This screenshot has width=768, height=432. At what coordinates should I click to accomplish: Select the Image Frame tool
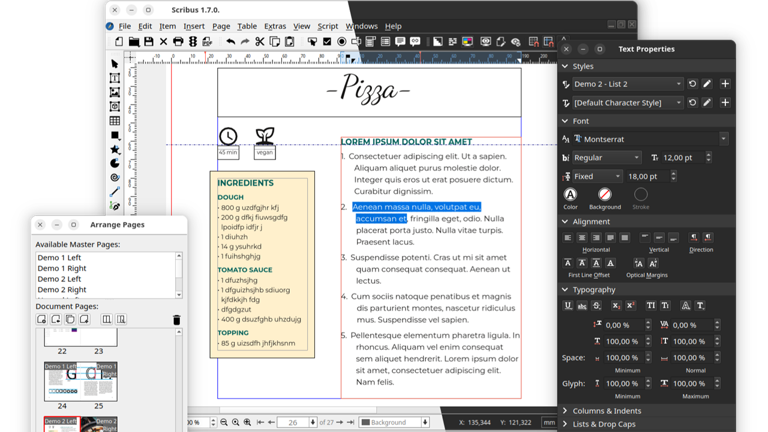click(115, 92)
